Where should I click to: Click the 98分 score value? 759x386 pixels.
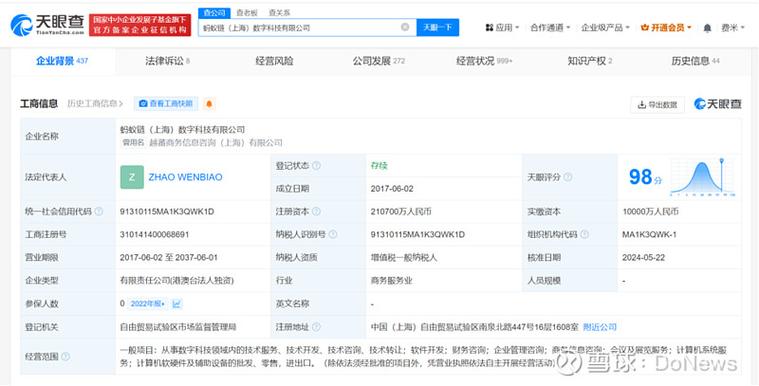coord(645,177)
